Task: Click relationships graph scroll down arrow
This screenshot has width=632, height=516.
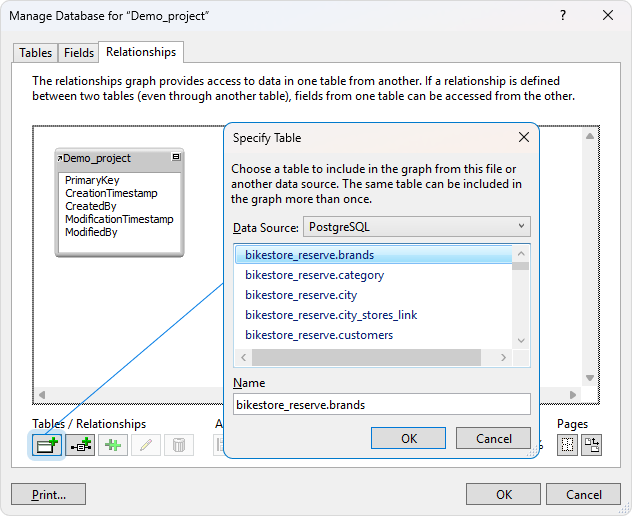Action: [590, 378]
